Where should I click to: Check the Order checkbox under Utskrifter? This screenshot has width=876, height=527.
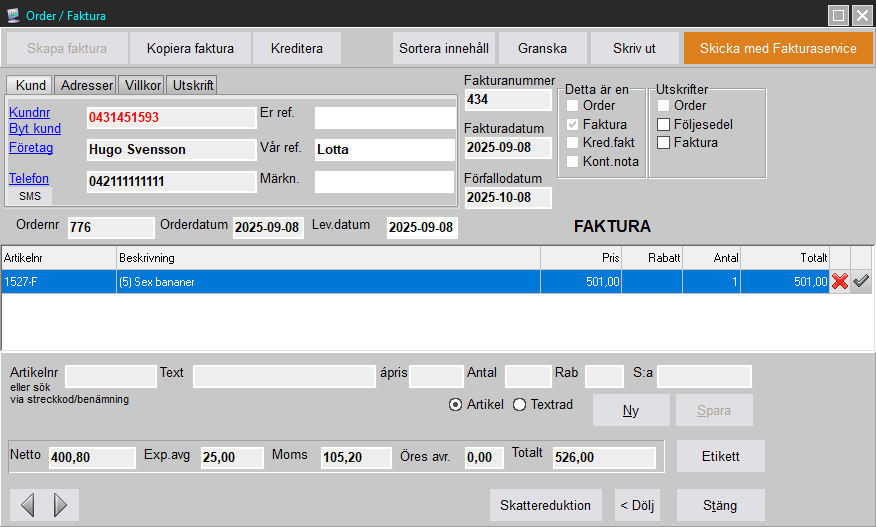(663, 105)
